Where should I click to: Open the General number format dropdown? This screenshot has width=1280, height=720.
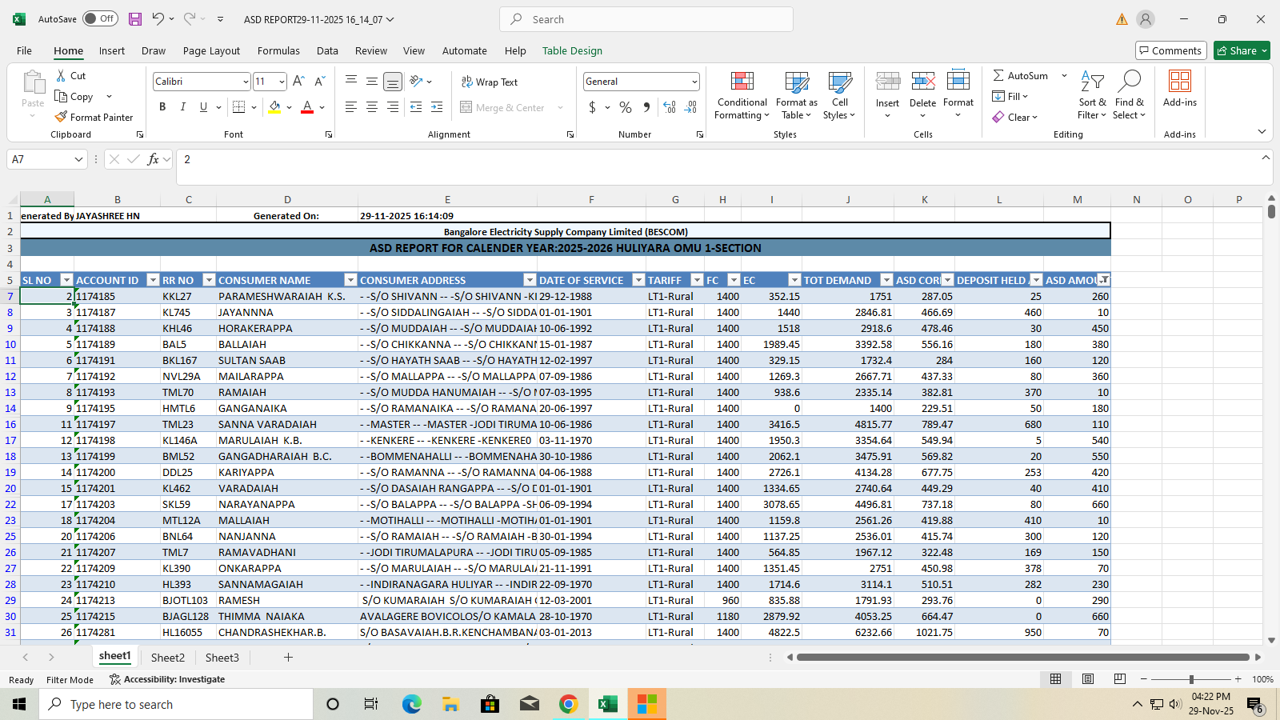(x=694, y=82)
